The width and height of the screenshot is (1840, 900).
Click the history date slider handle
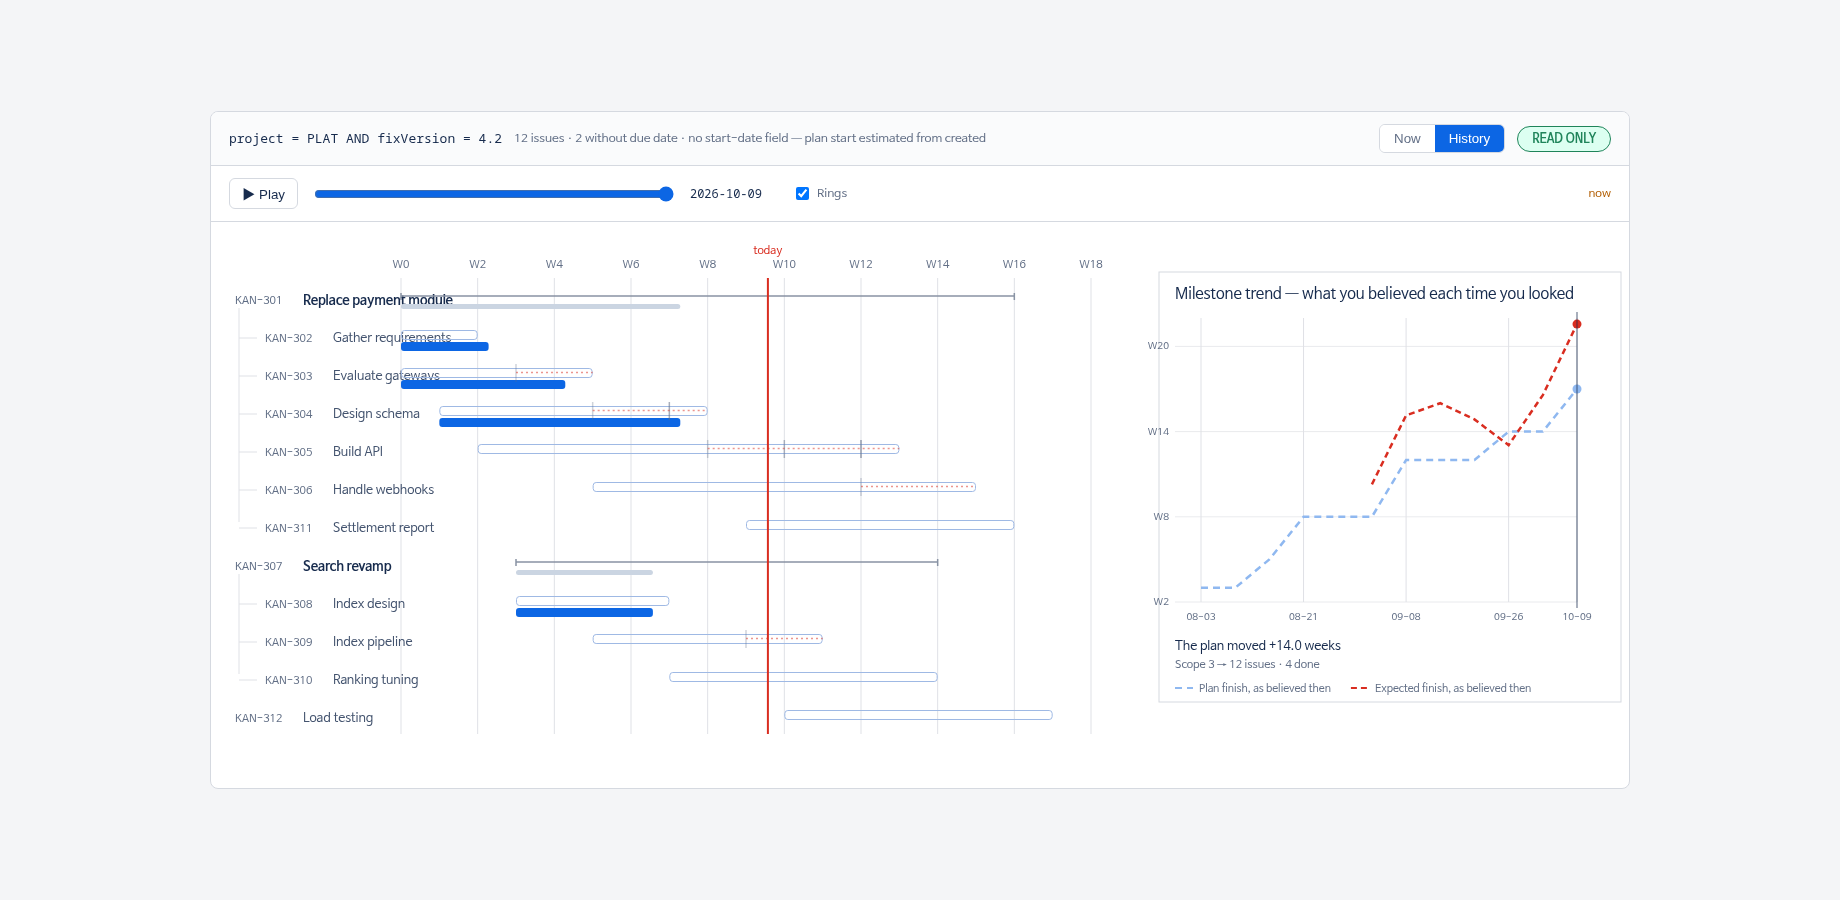pyautogui.click(x=666, y=194)
